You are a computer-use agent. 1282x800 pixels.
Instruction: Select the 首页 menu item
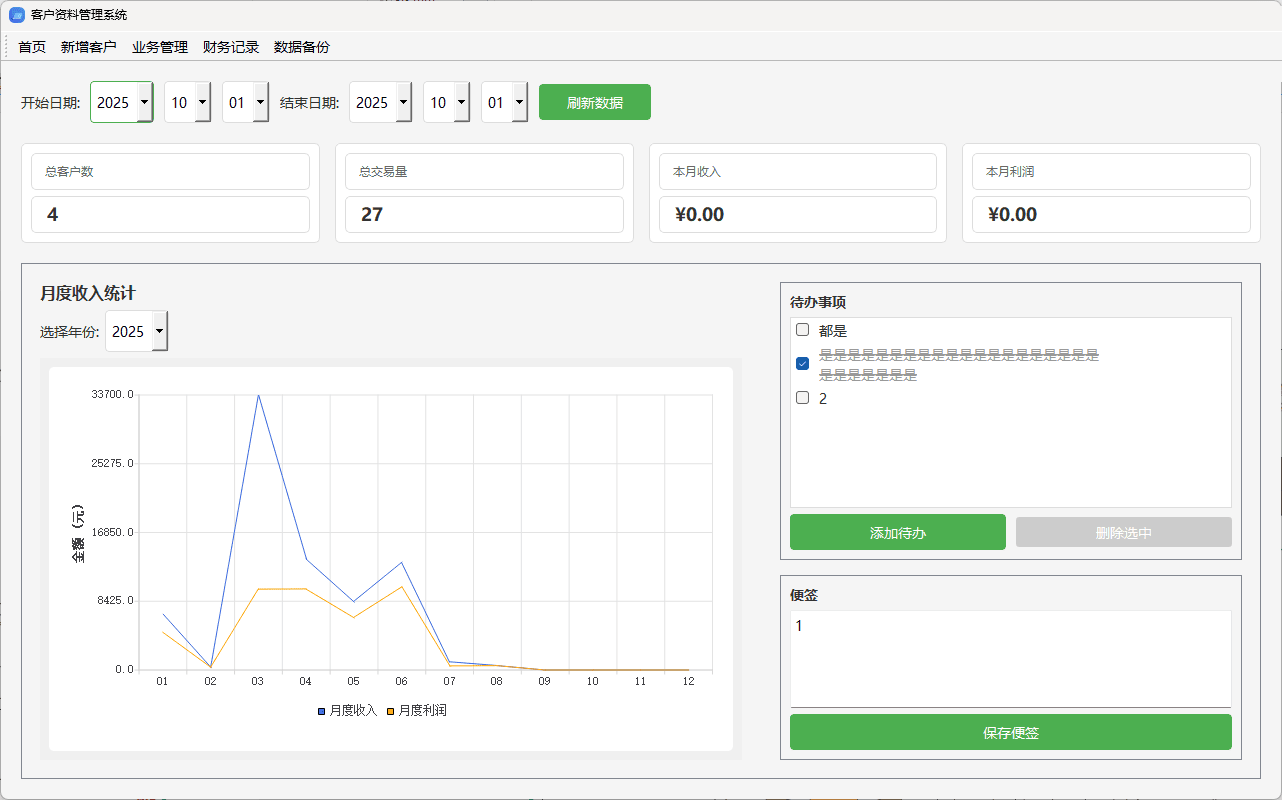click(32, 46)
